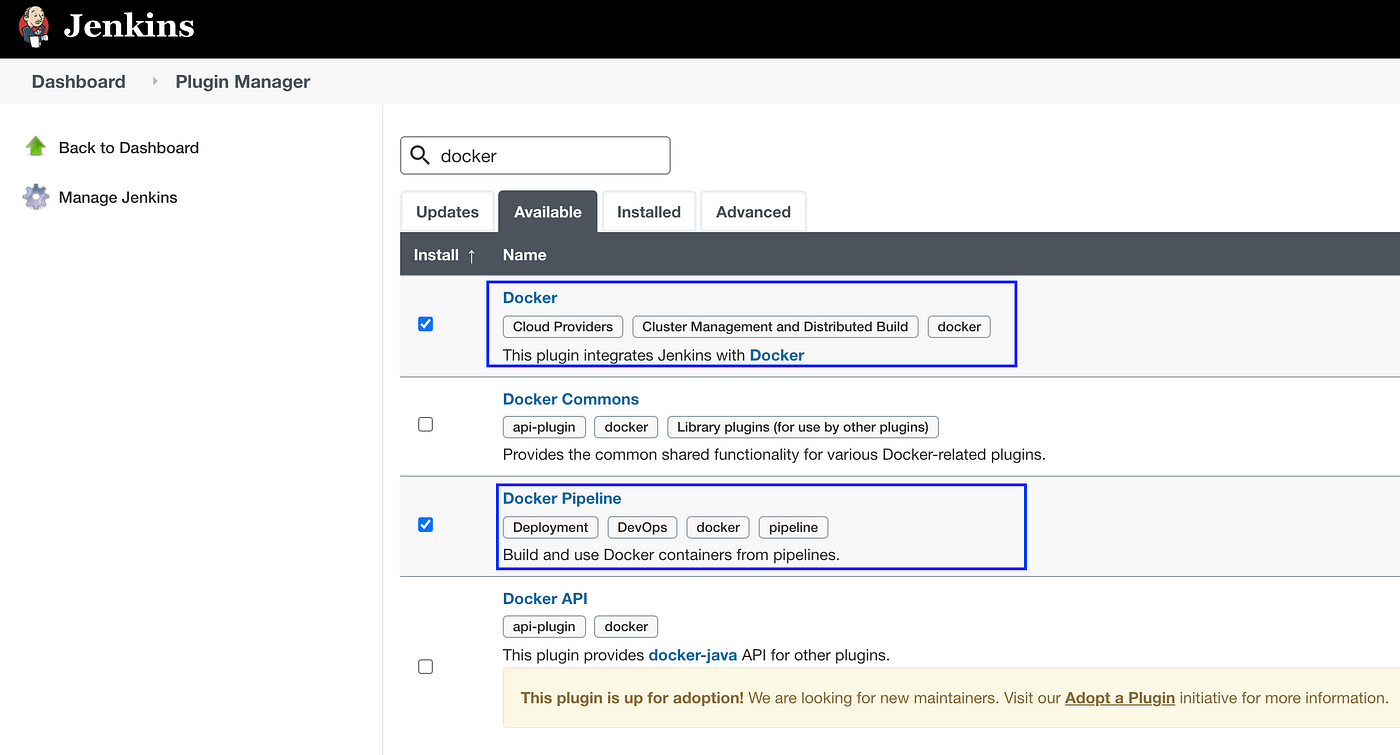Open the Docker API plugin link
Image resolution: width=1400 pixels, height=755 pixels.
pyautogui.click(x=545, y=598)
